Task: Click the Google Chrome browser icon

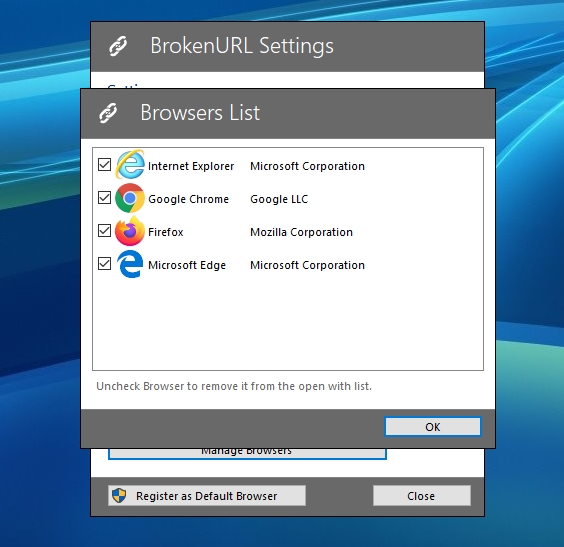Action: [130, 198]
